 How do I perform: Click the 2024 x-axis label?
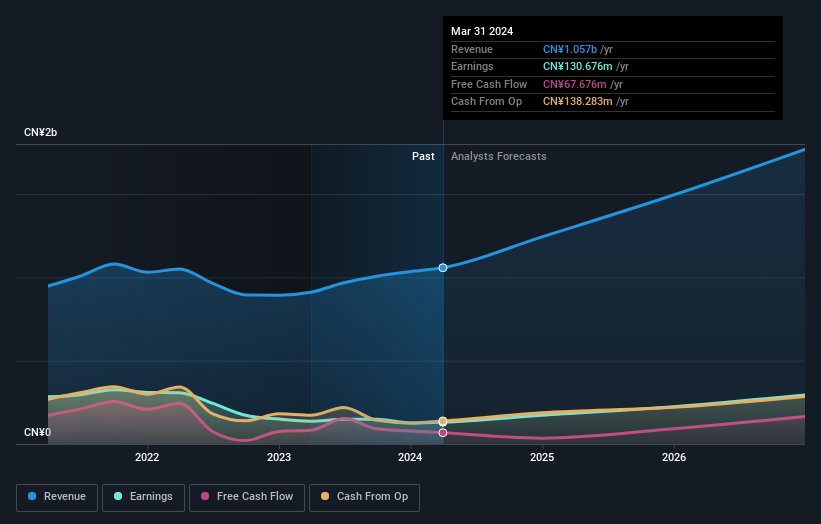click(x=410, y=457)
